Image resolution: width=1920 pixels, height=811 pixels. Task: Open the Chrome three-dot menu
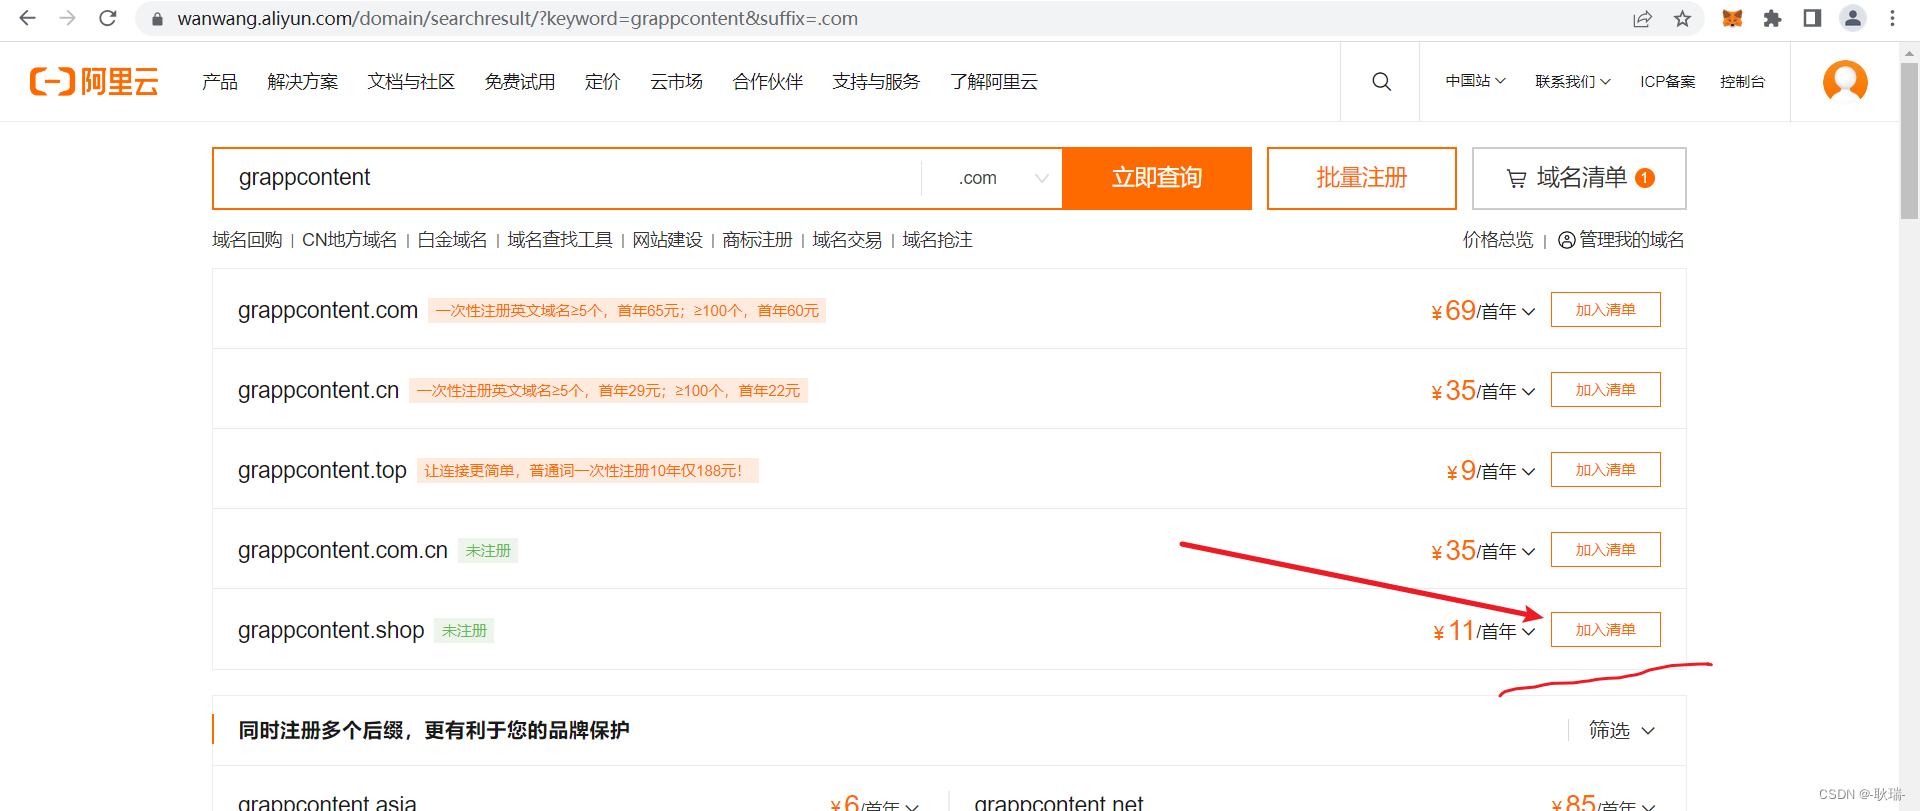(1892, 18)
